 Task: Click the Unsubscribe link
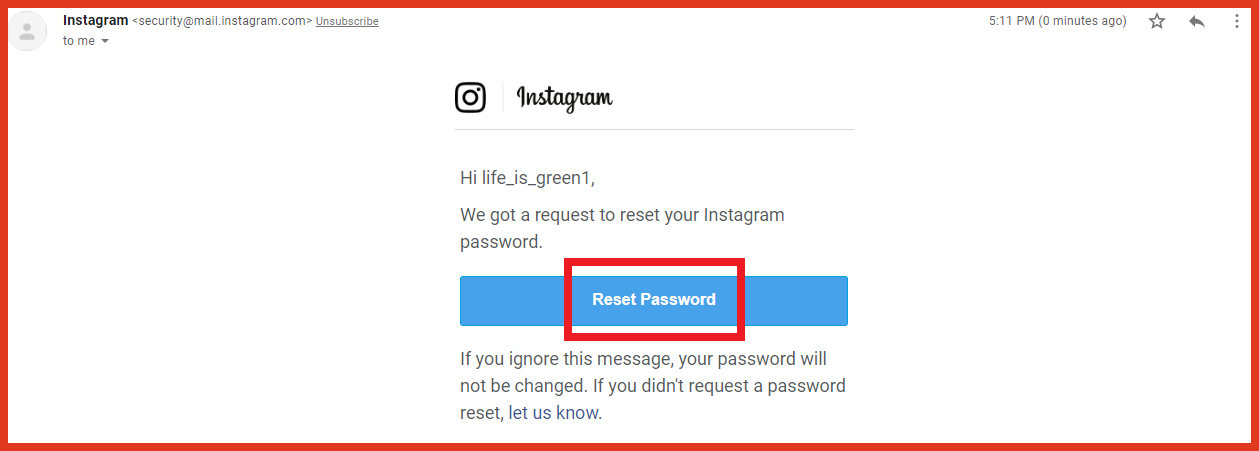(x=347, y=22)
